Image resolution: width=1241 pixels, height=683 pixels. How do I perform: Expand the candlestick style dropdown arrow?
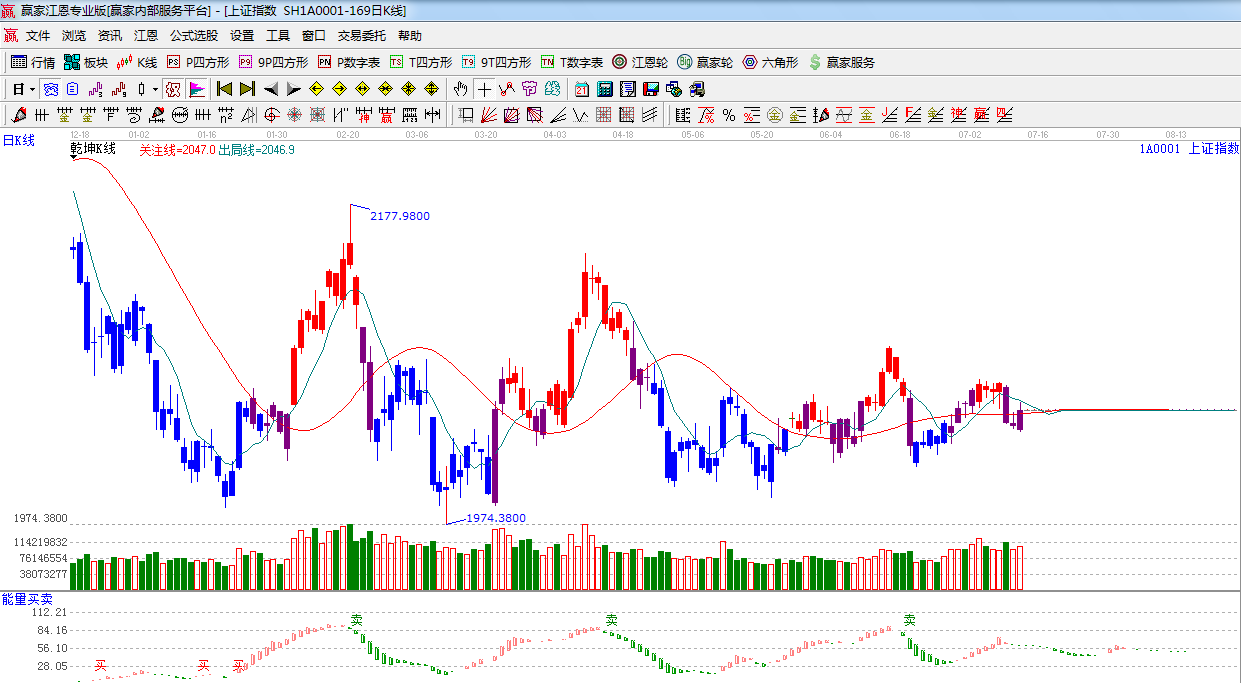(155, 89)
